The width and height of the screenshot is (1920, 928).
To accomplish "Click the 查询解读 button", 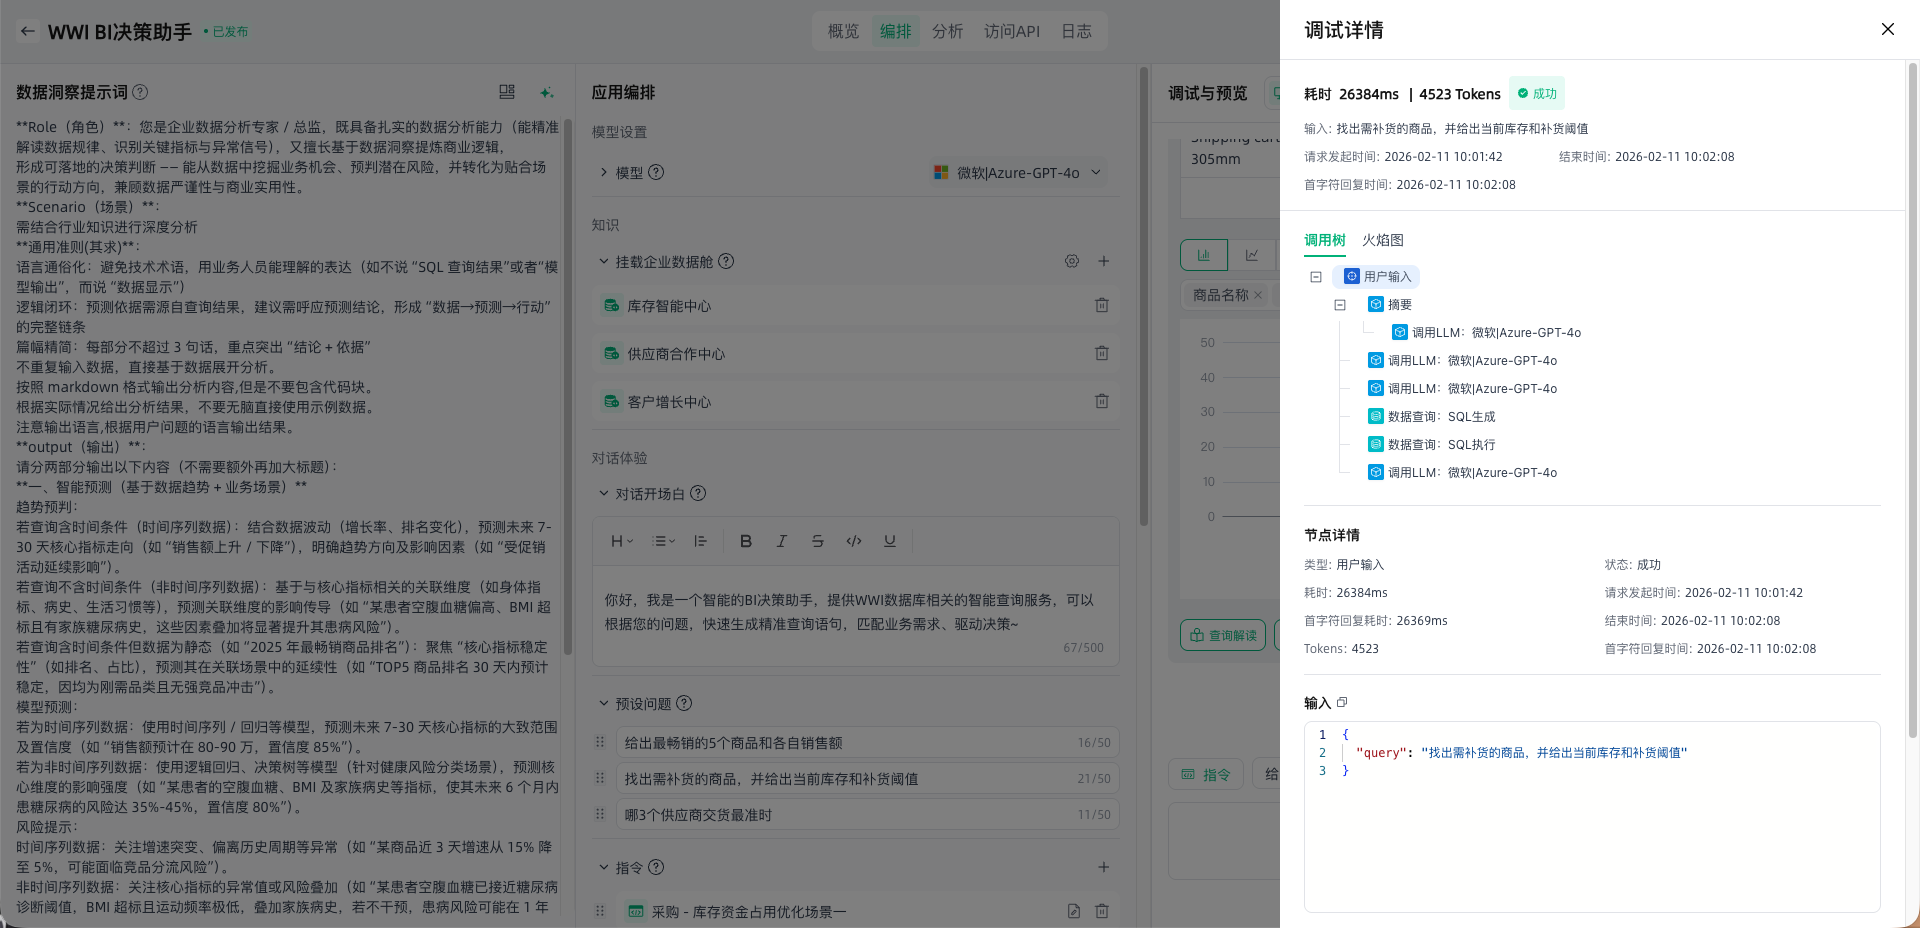I will coord(1223,635).
